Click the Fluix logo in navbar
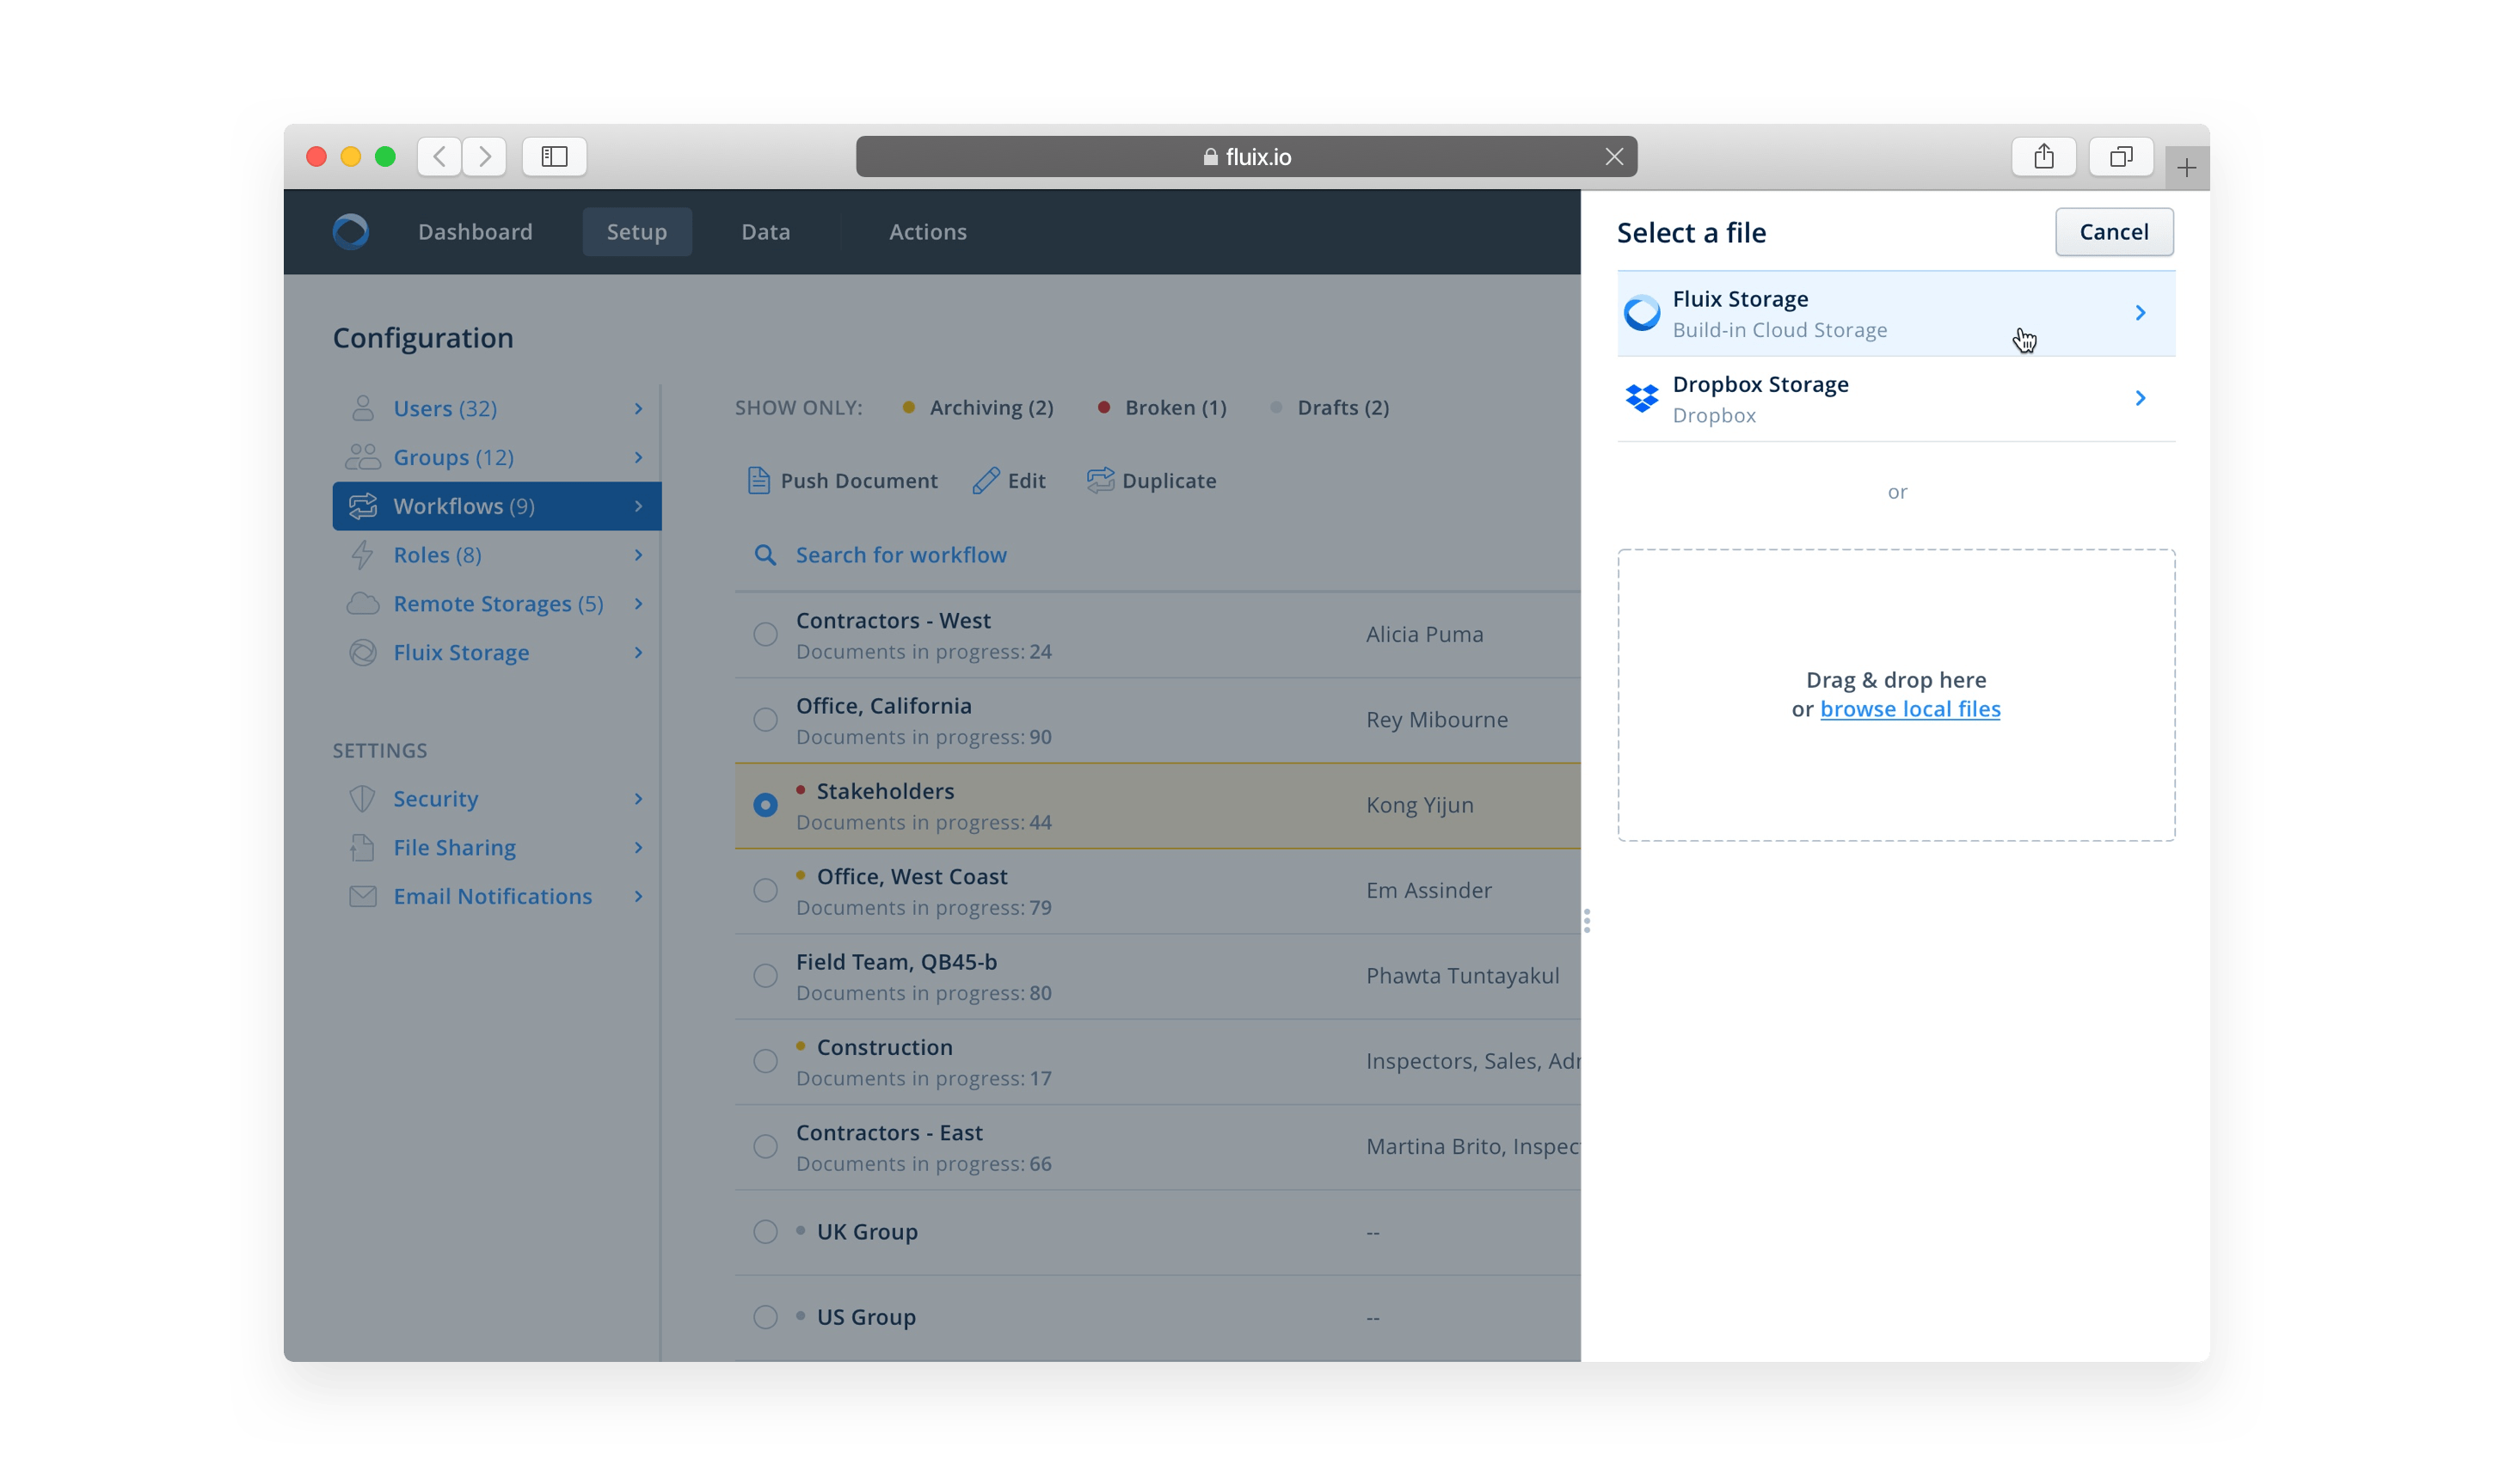This screenshot has height=1484, width=2494. [x=350, y=232]
